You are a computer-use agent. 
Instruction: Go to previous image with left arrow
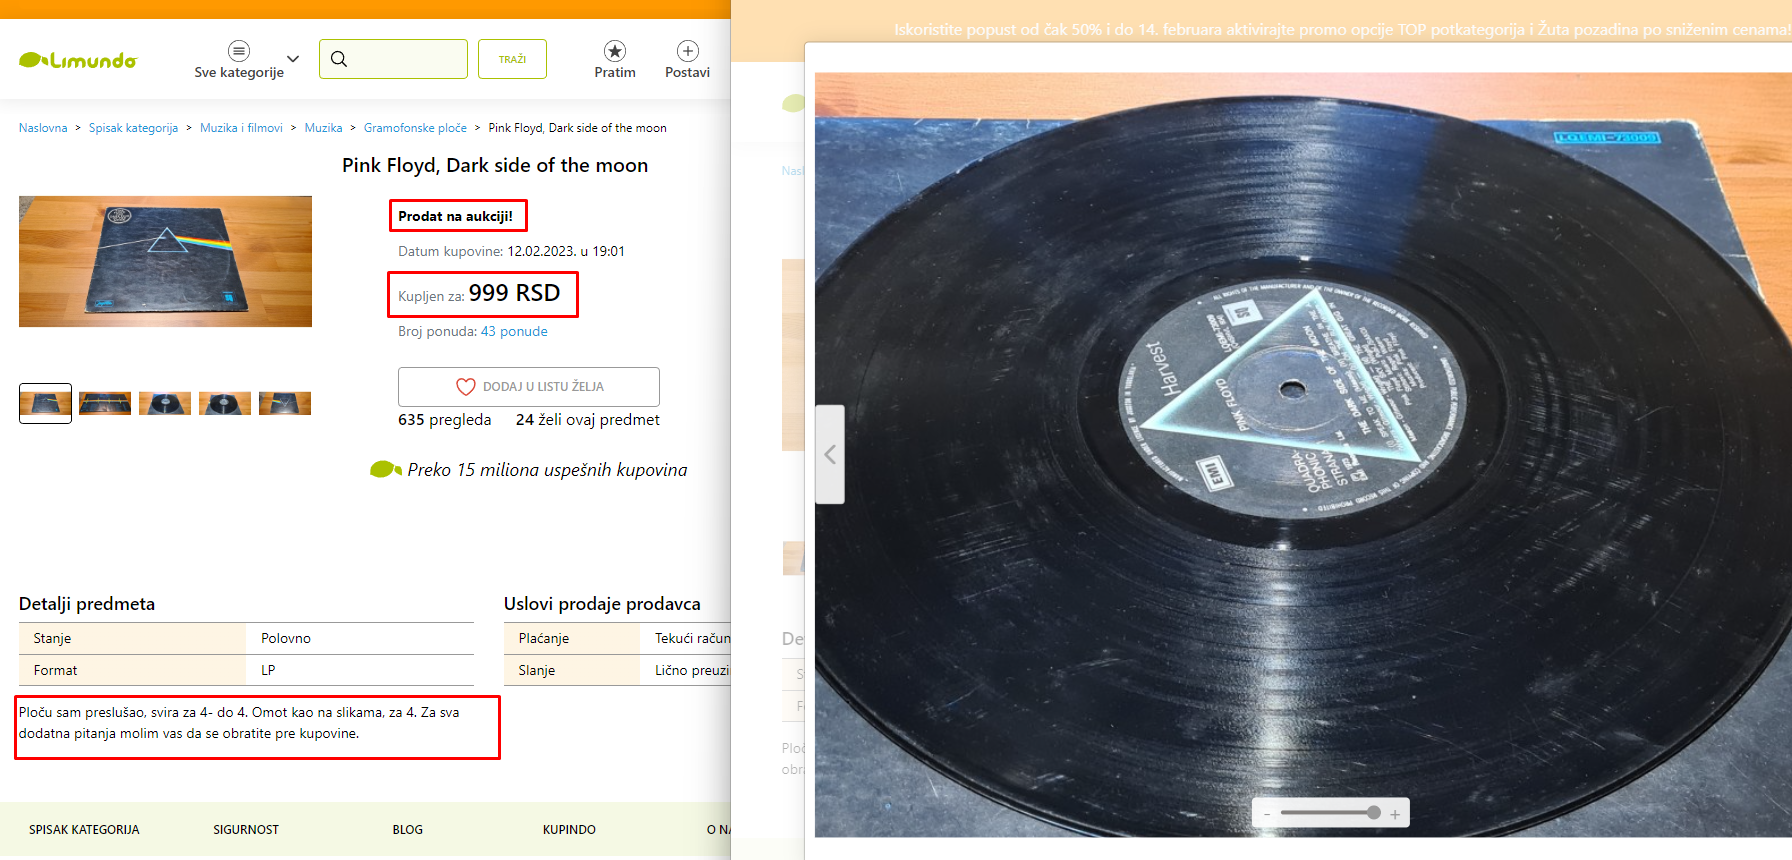click(x=830, y=454)
